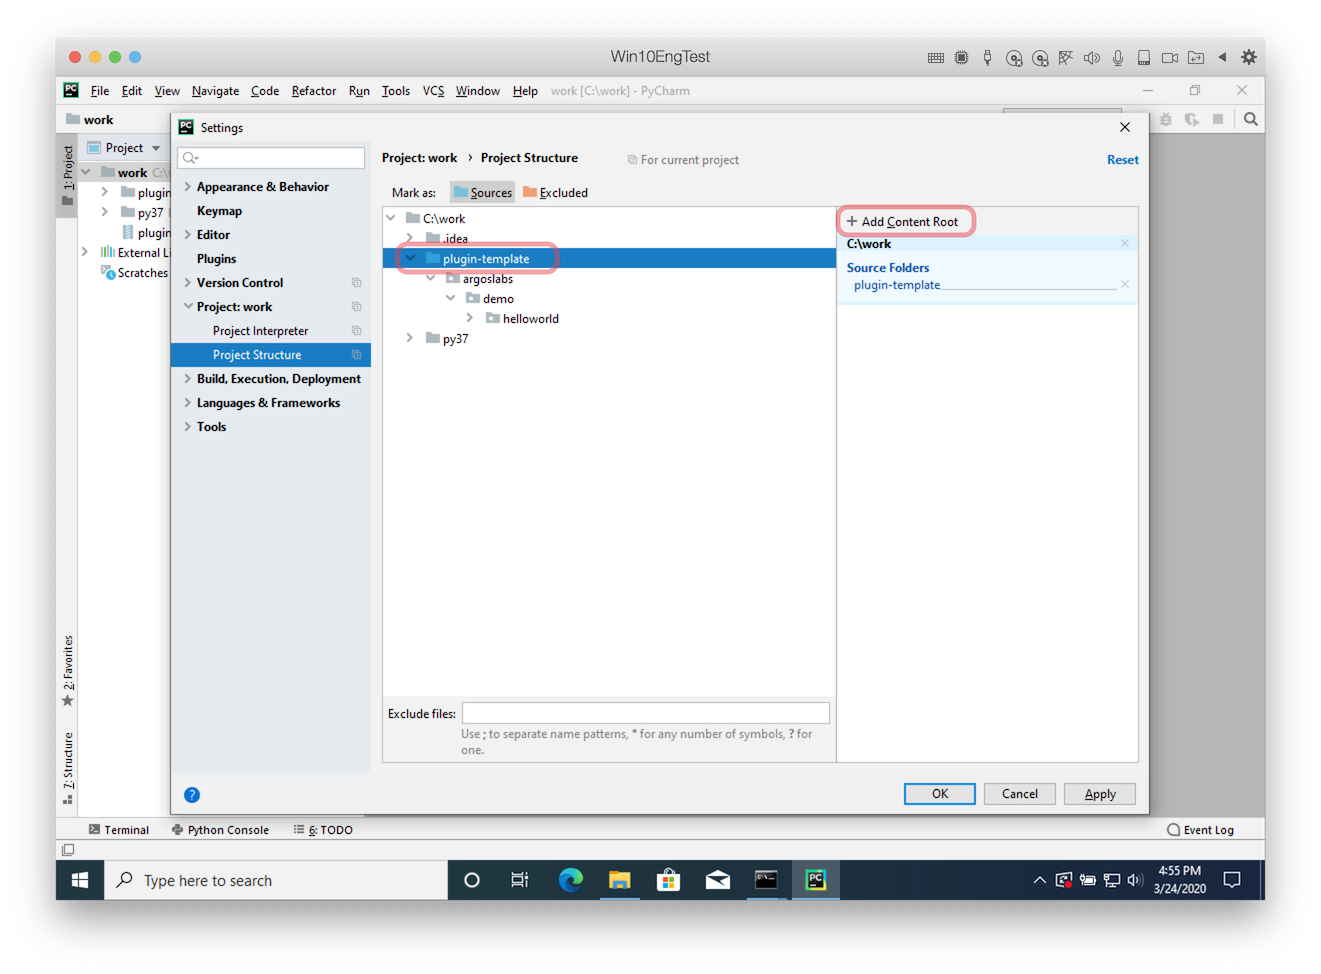Click the per-project copy icon beside Version Control
Image resolution: width=1321 pixels, height=974 pixels.
click(x=356, y=283)
